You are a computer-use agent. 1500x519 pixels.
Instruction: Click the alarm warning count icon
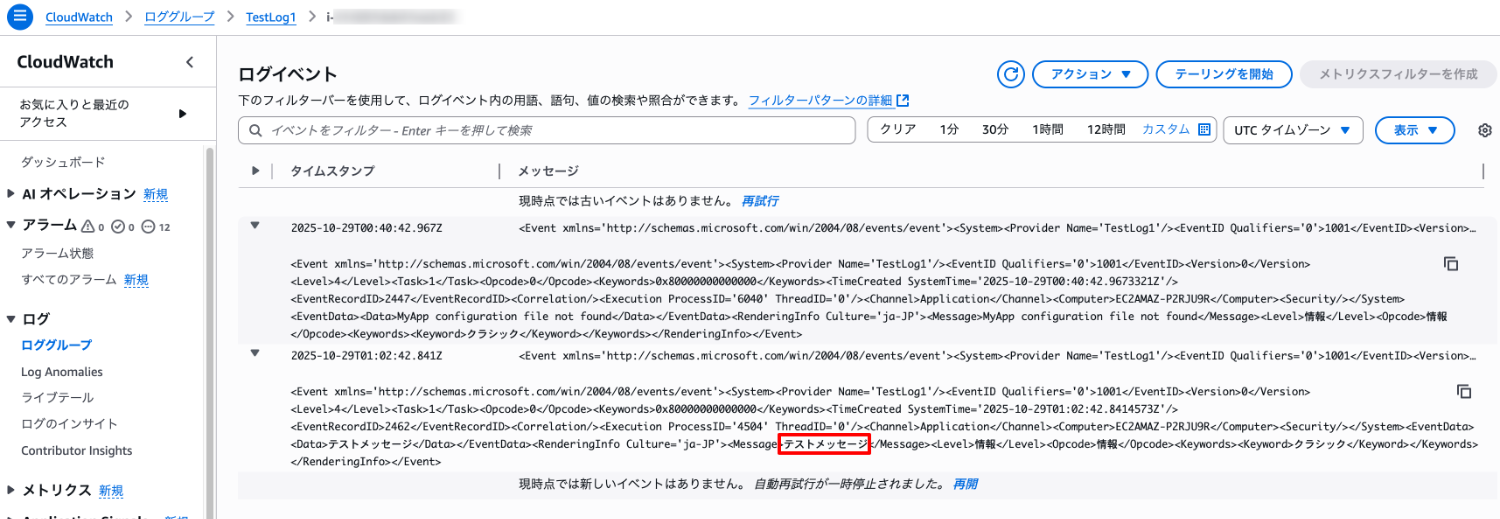pyautogui.click(x=87, y=226)
